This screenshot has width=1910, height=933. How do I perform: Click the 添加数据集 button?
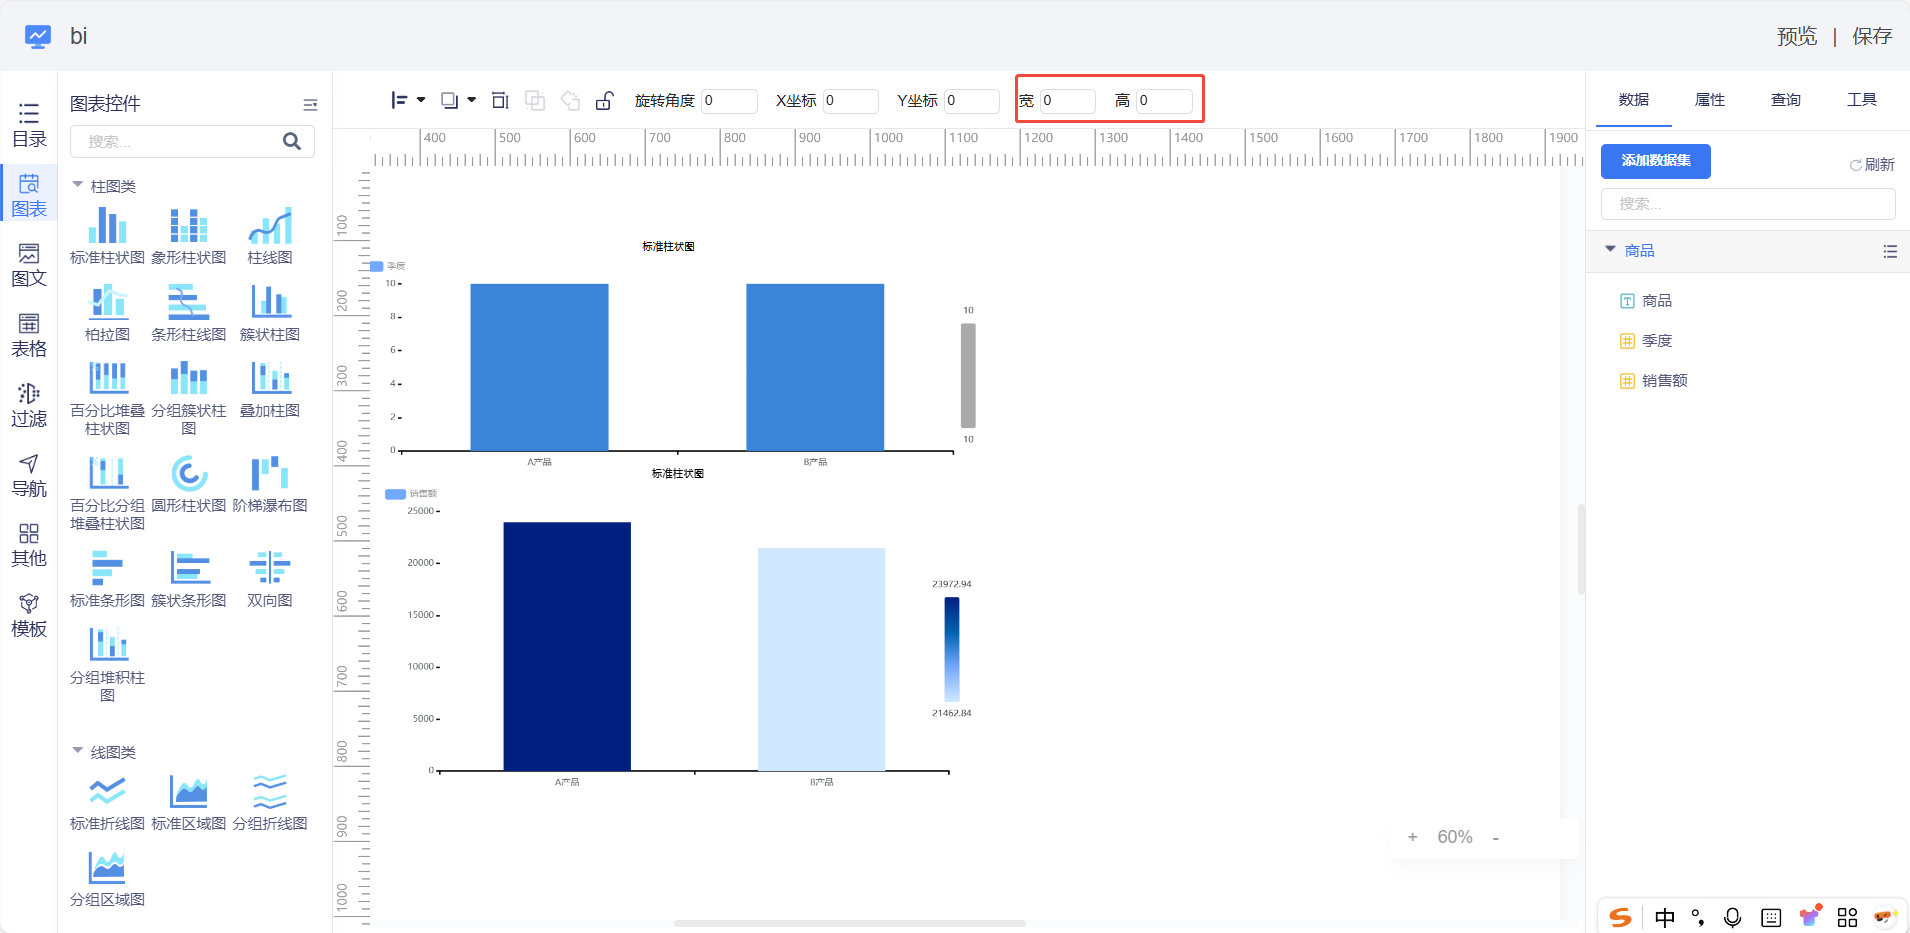point(1655,161)
